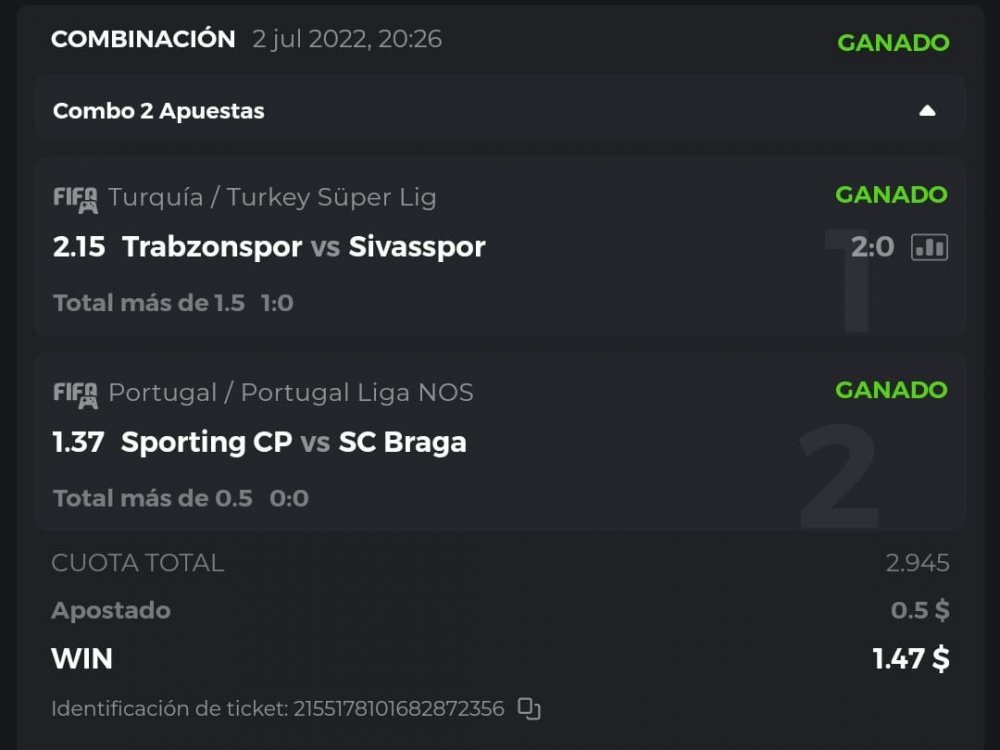The height and width of the screenshot is (750, 1000).
Task: Click the COMBINACIÓN title
Action: coord(143,39)
